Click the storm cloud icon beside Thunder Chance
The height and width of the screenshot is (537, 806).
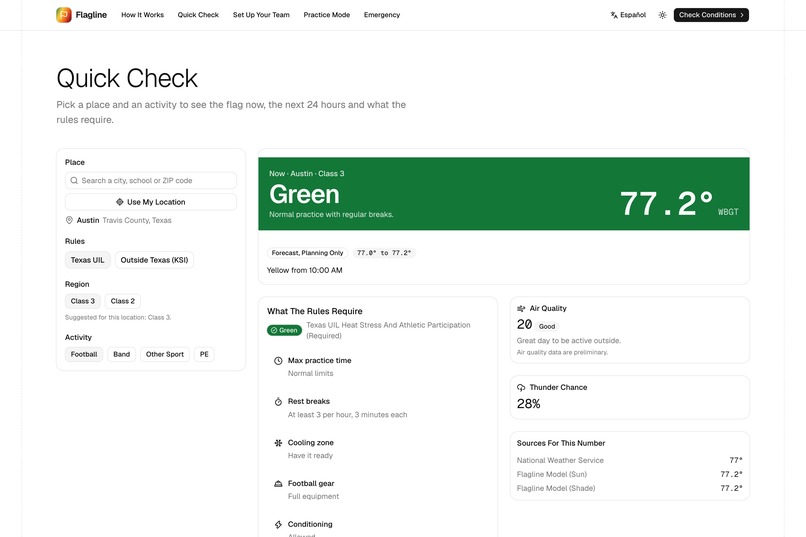[x=521, y=387]
